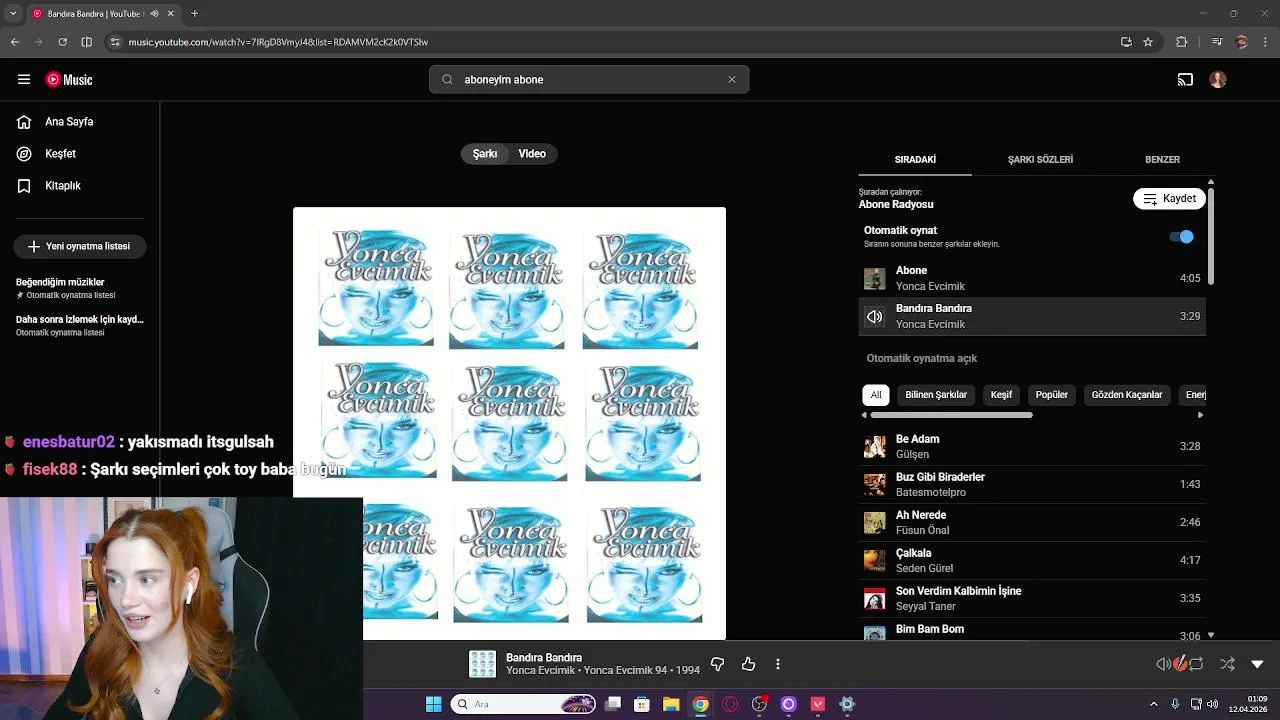Bookmark the page with the star icon
Screen dimensions: 1280x720
(x=1148, y=42)
